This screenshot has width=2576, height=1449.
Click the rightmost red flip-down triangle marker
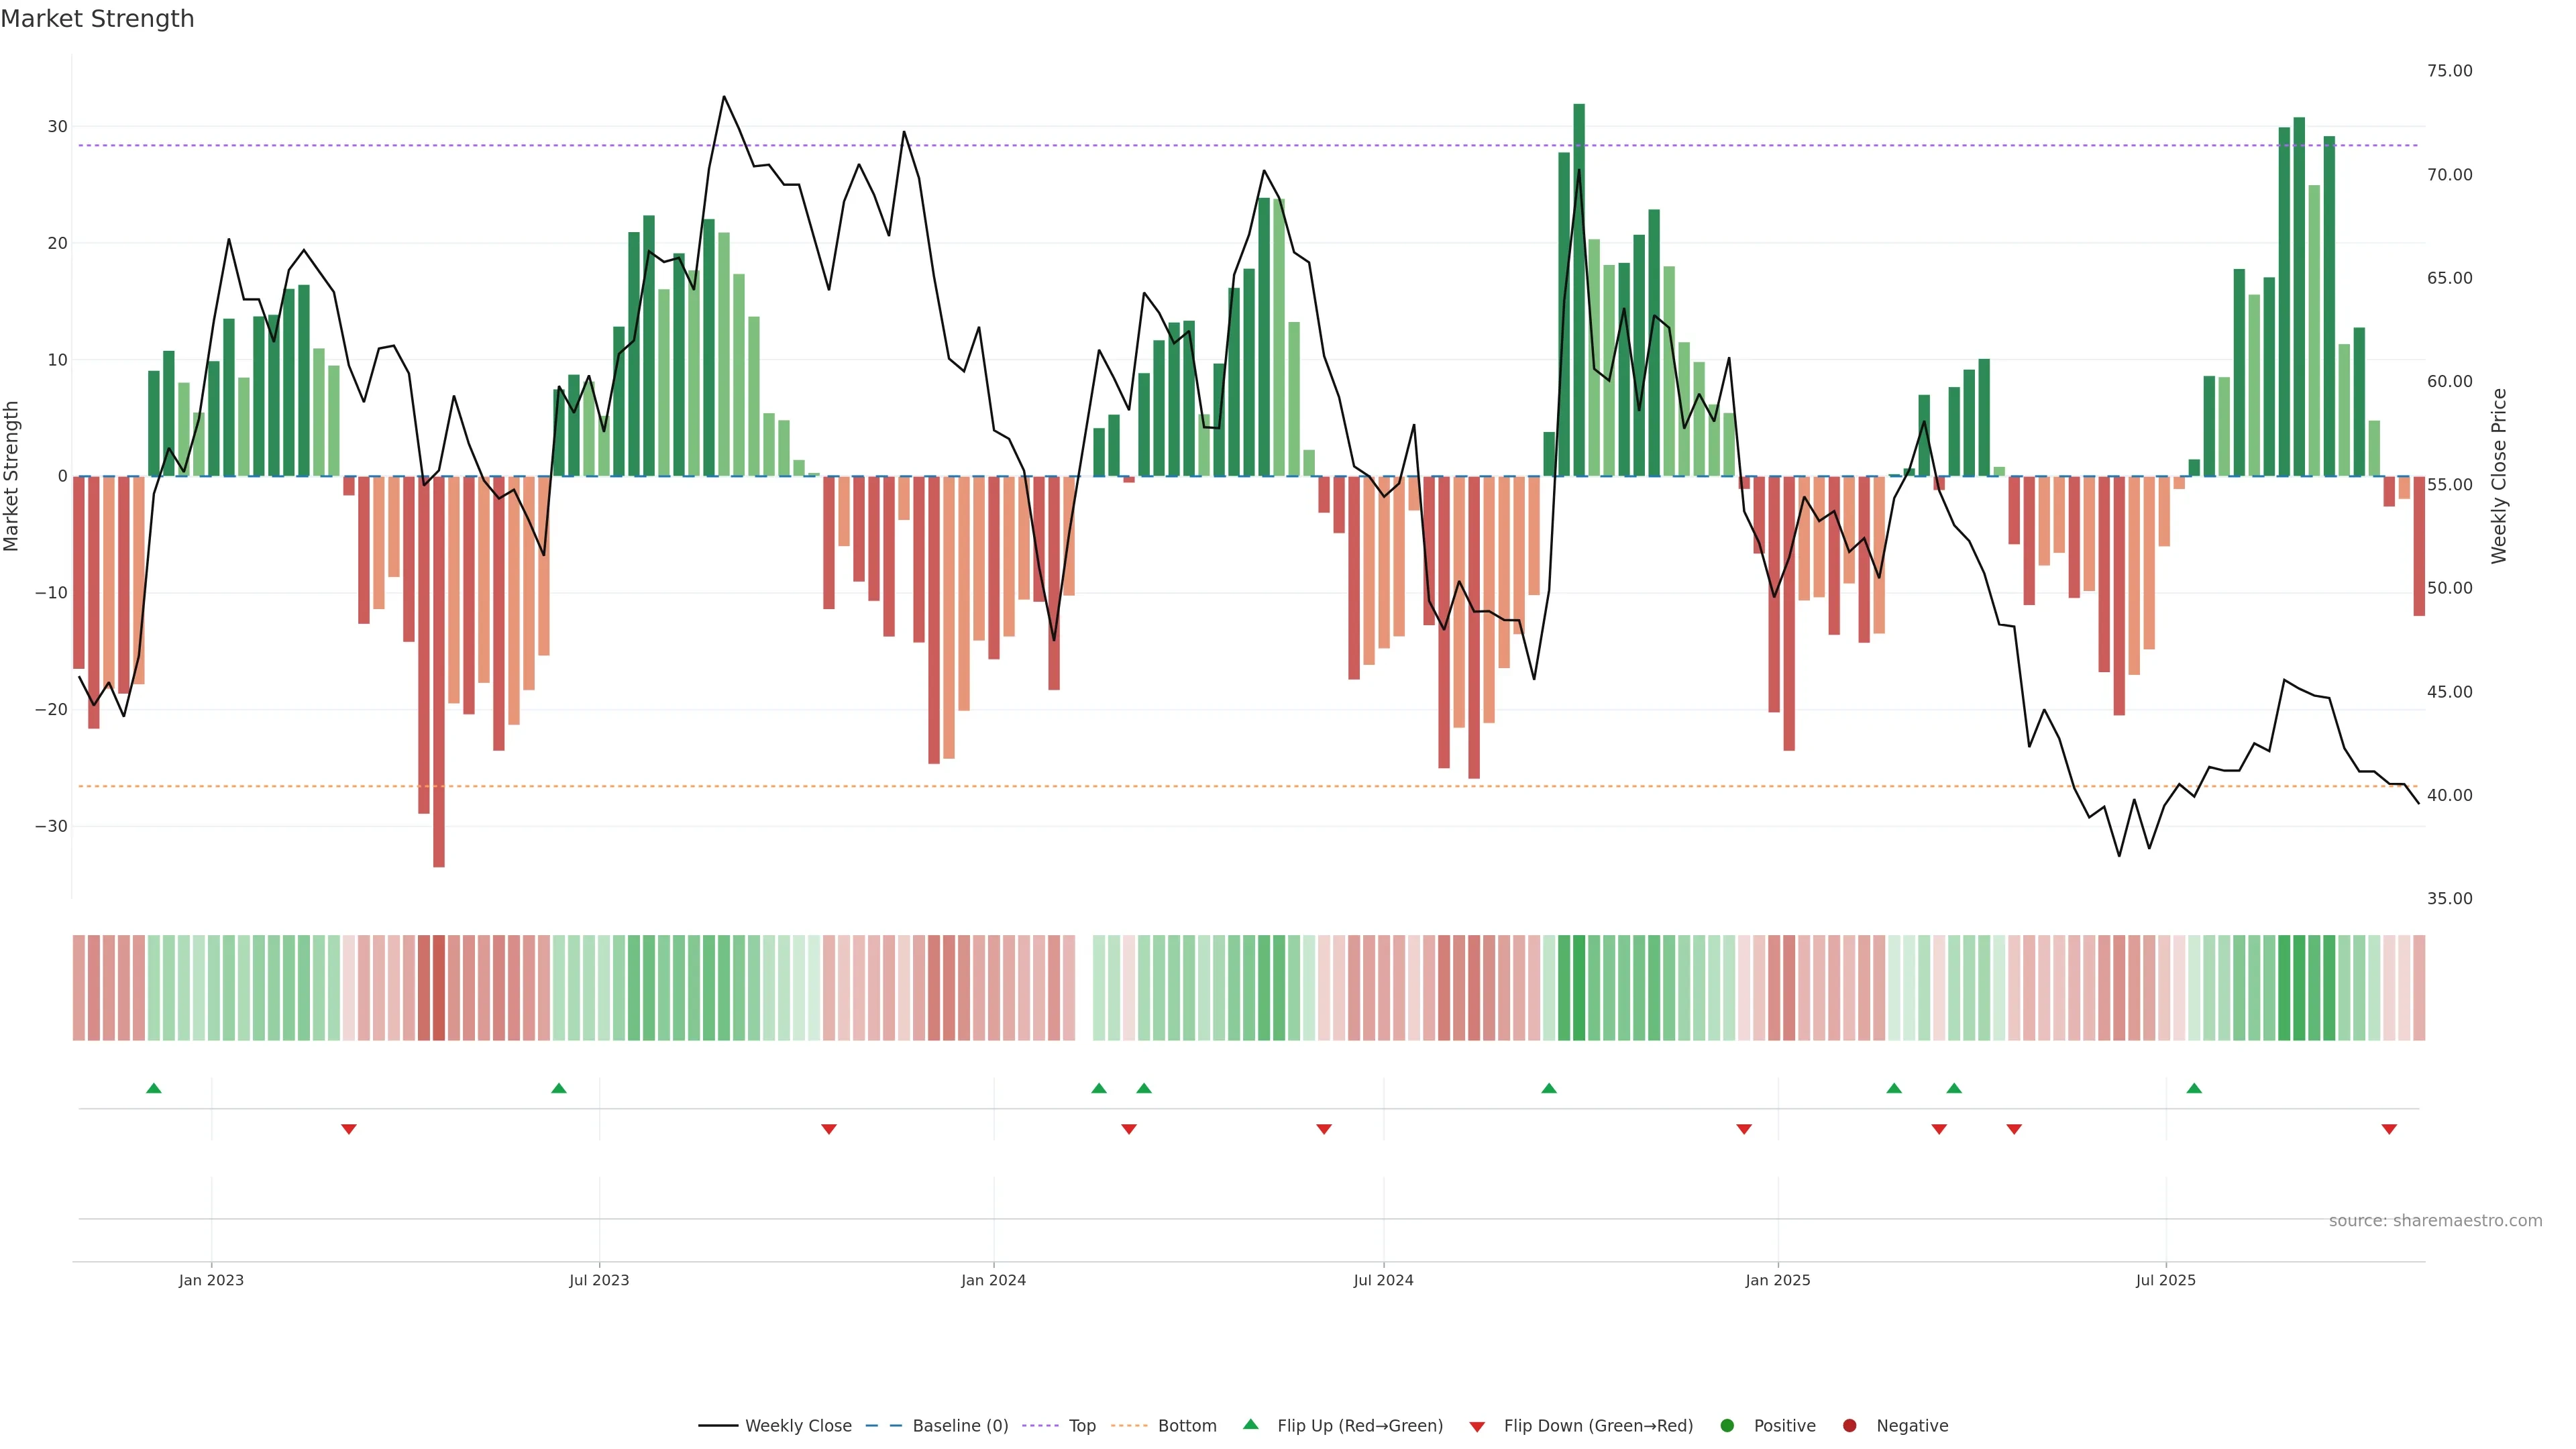[x=2389, y=1129]
